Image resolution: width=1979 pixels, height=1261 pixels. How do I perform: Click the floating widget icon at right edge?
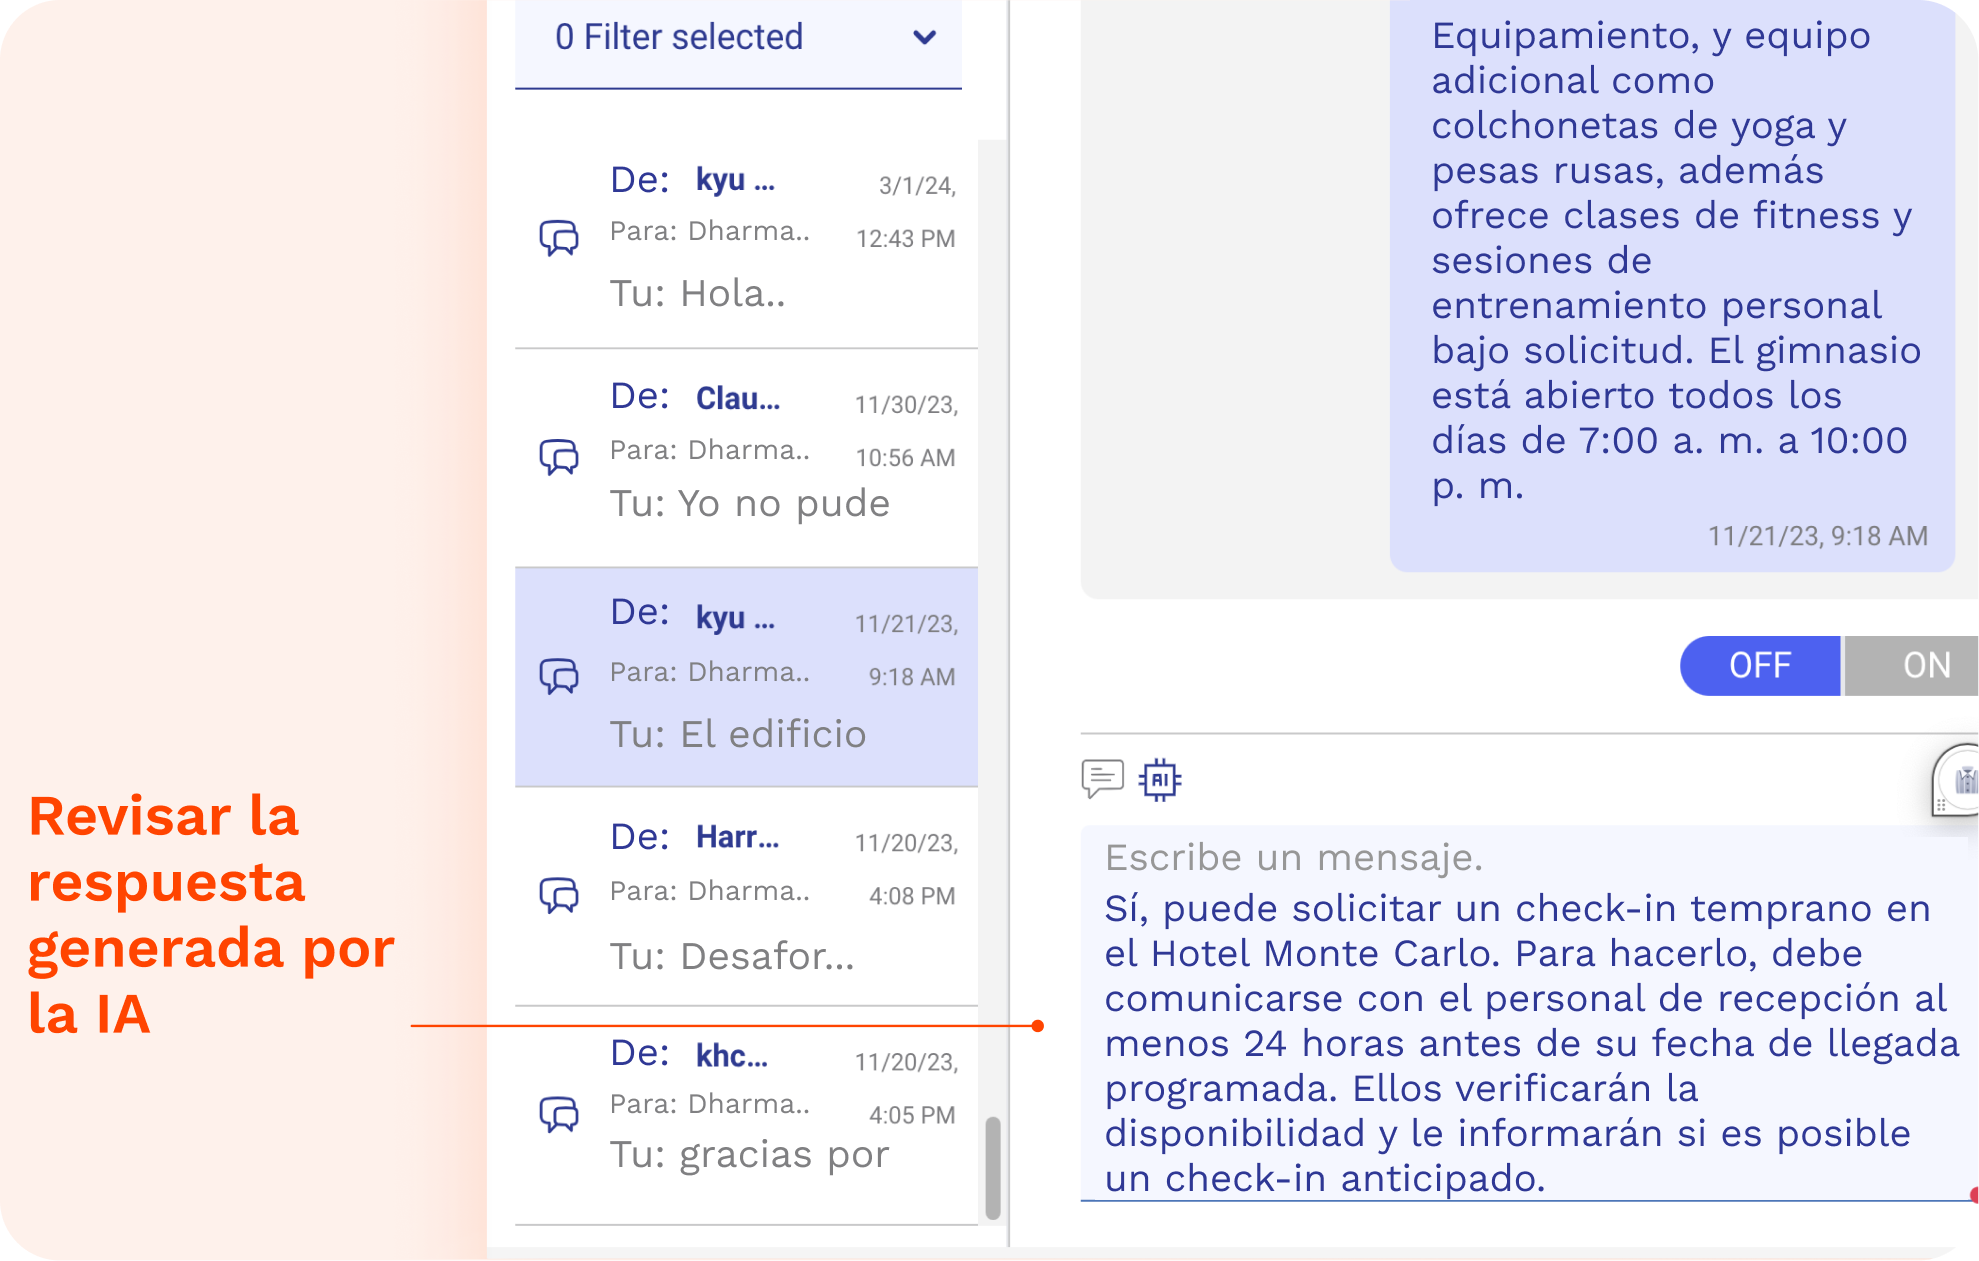(1960, 781)
